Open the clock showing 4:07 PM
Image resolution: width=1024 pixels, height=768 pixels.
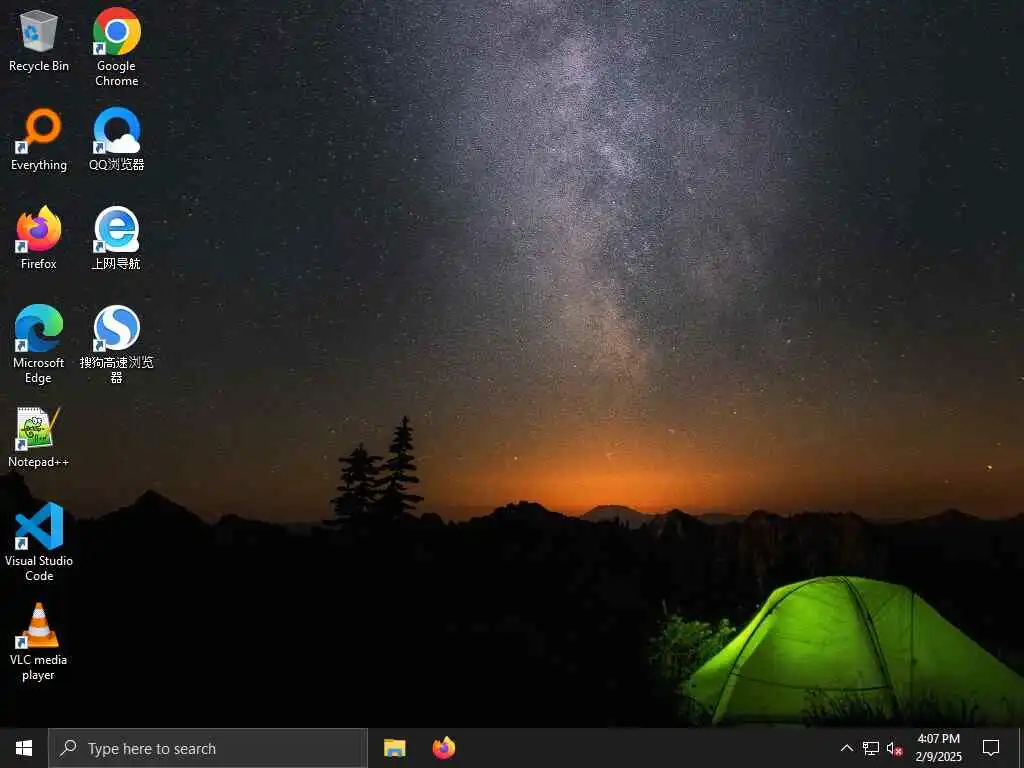click(x=938, y=748)
